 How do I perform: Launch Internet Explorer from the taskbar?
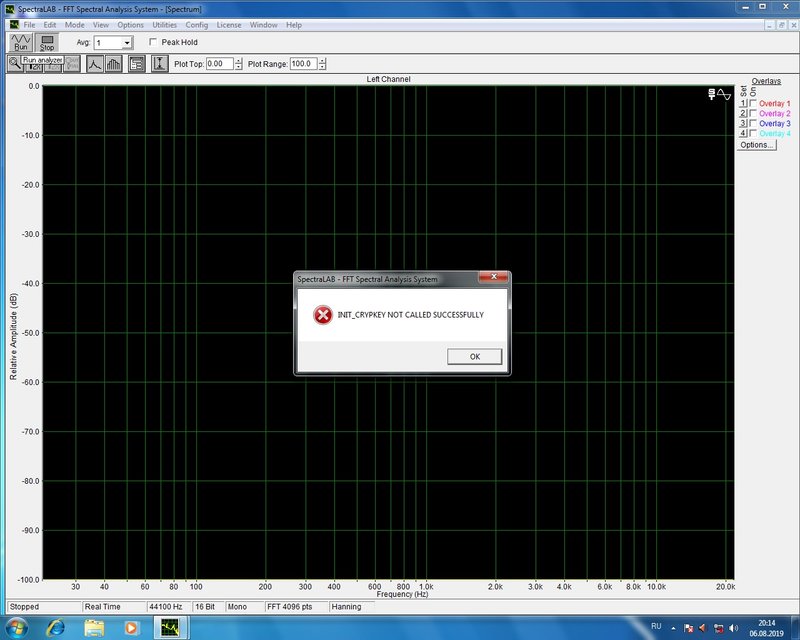point(56,627)
